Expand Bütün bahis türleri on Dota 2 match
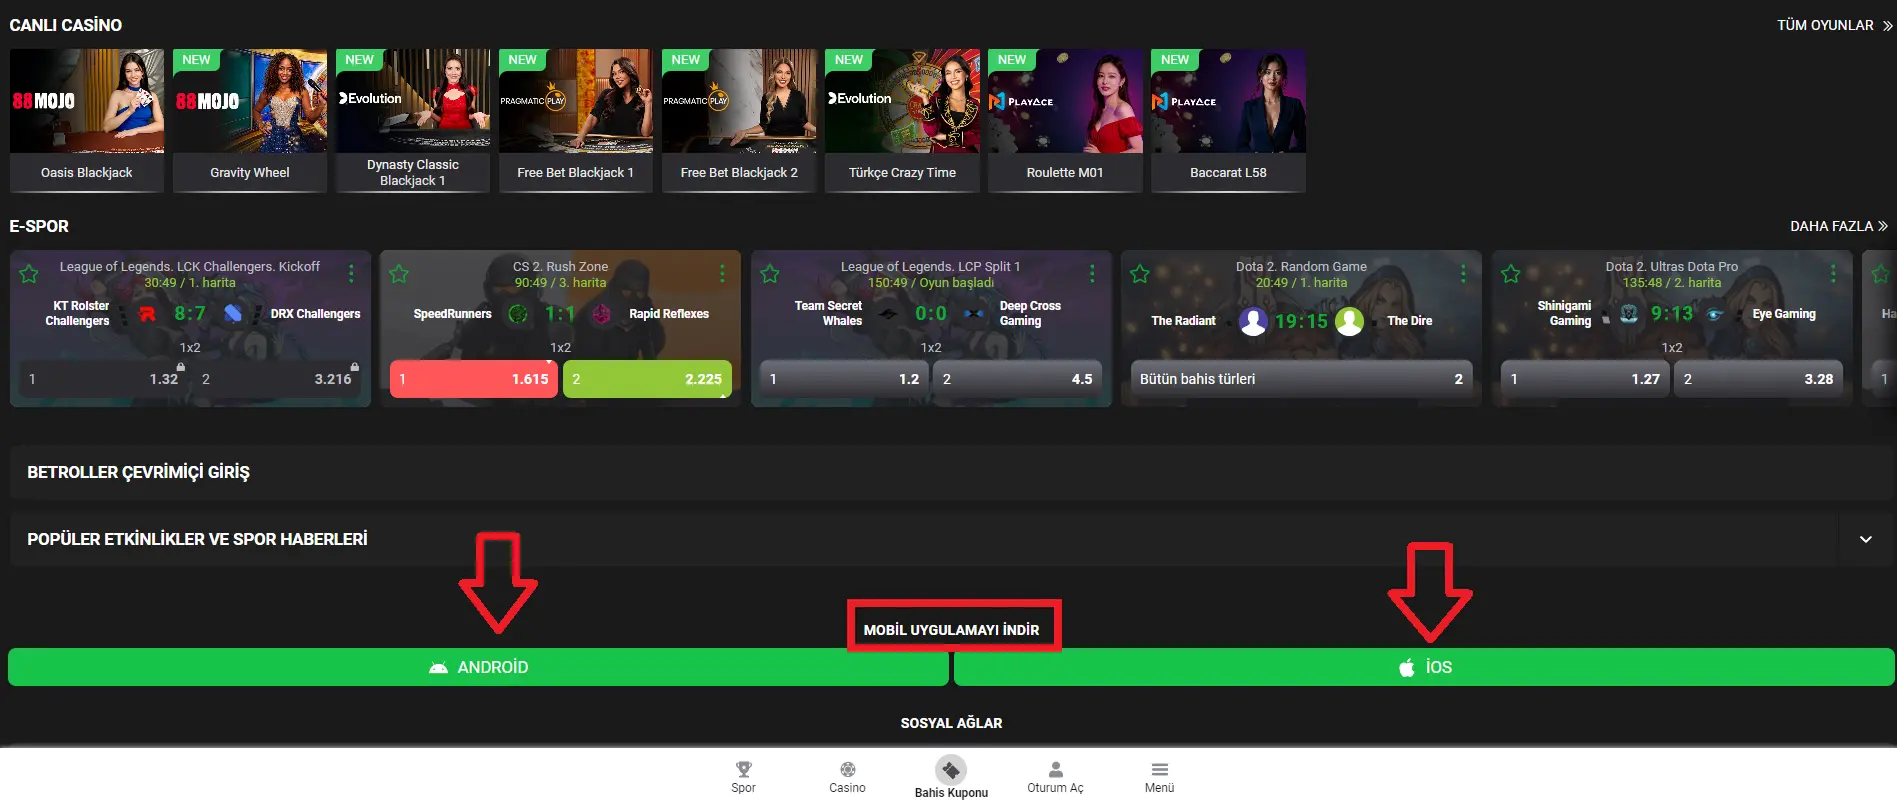The width and height of the screenshot is (1897, 811). point(1300,379)
